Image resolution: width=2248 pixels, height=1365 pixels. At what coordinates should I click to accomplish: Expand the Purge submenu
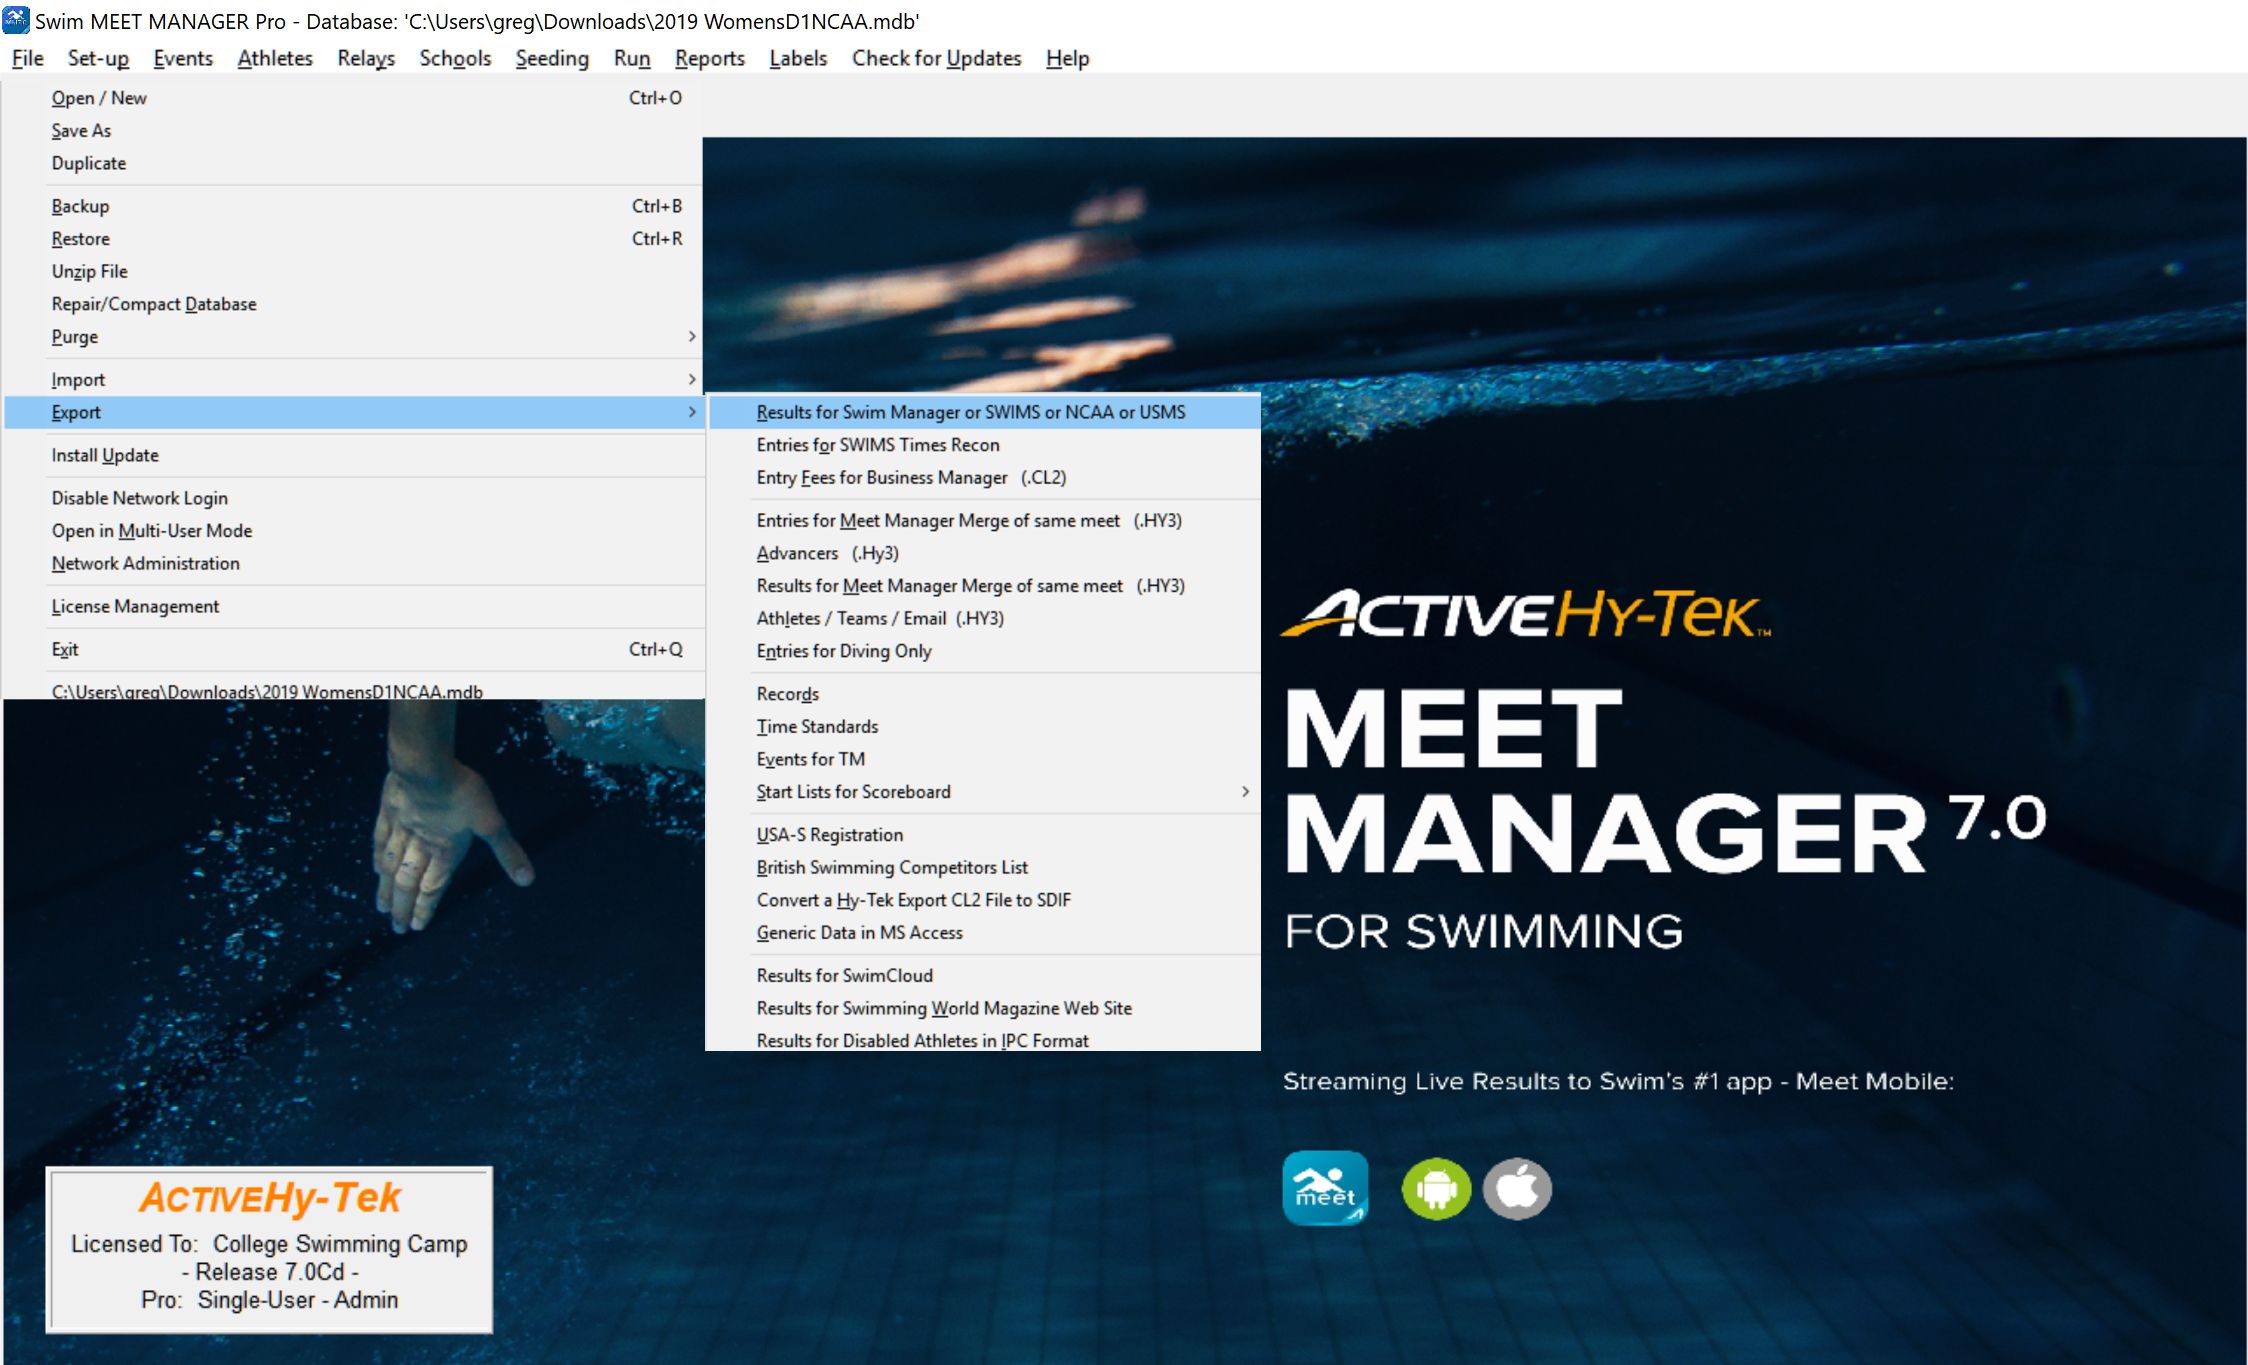354,337
